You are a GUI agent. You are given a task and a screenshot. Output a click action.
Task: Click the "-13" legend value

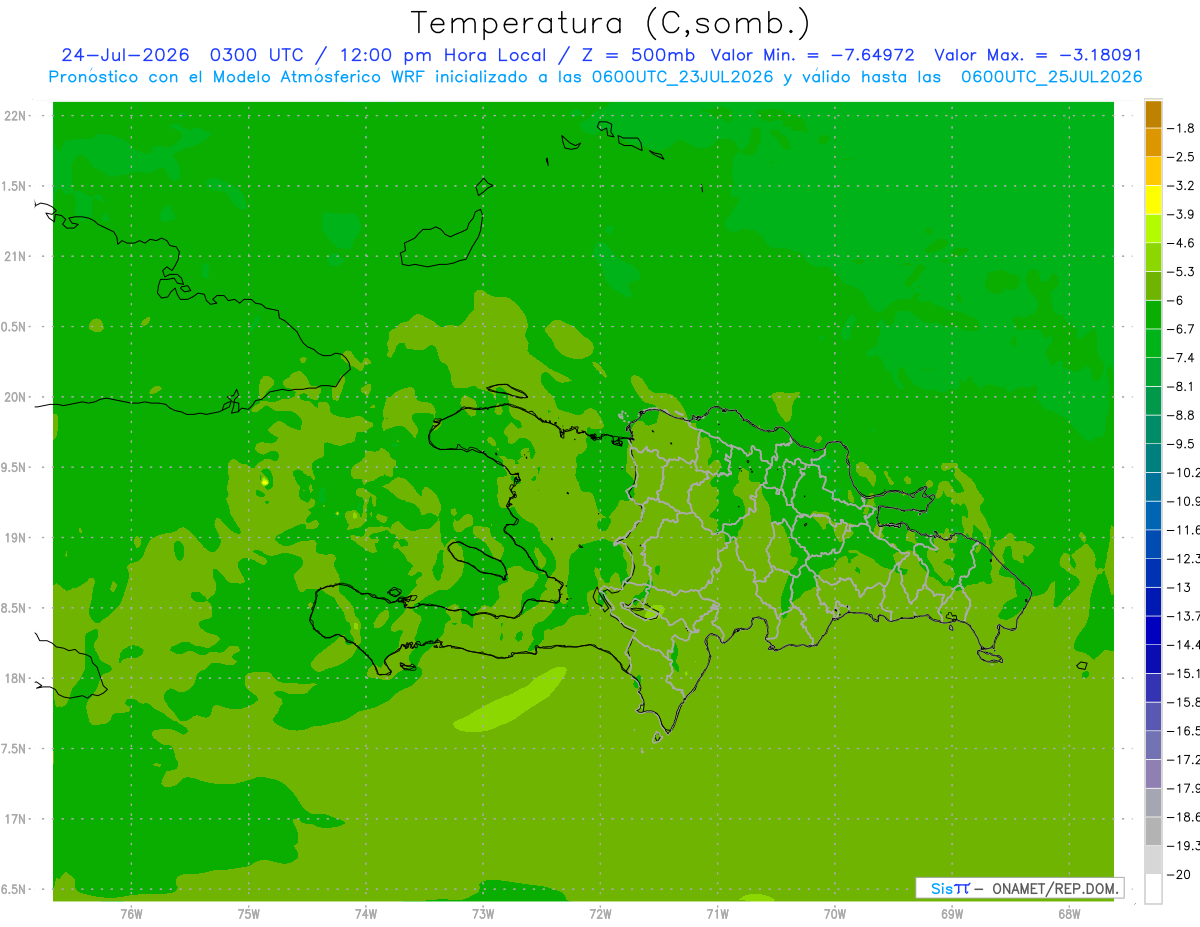[1180, 587]
